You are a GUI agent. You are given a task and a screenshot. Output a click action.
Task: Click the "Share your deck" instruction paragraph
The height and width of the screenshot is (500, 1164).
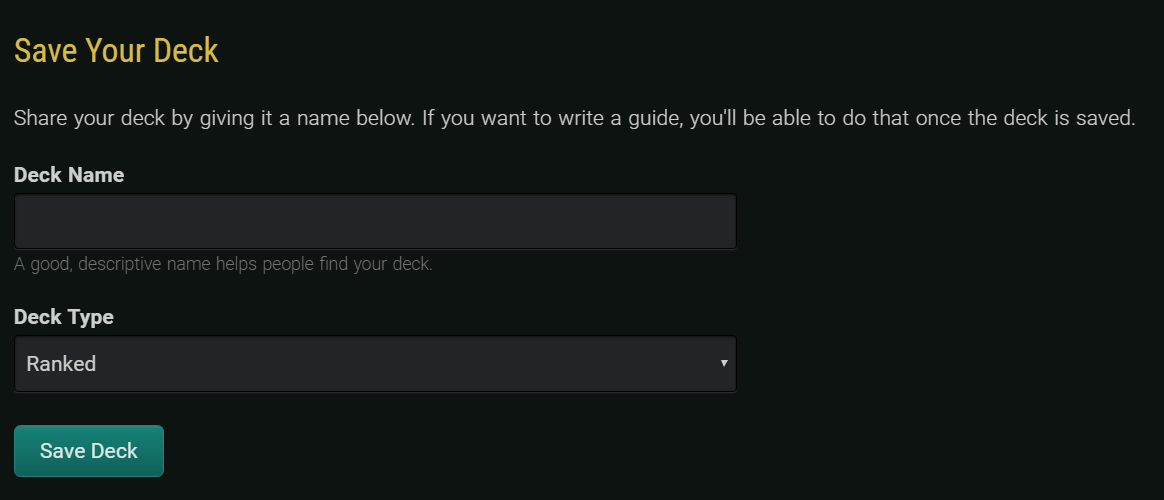click(574, 119)
